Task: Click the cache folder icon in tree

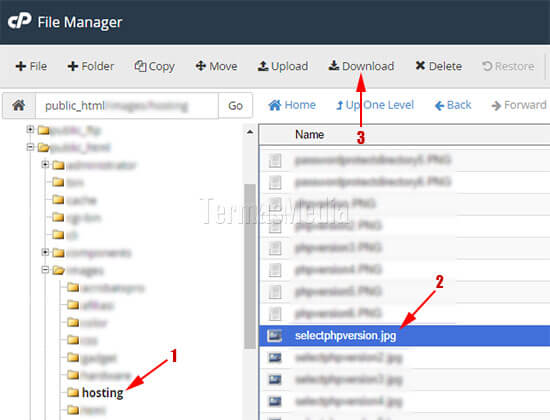Action: coord(58,200)
